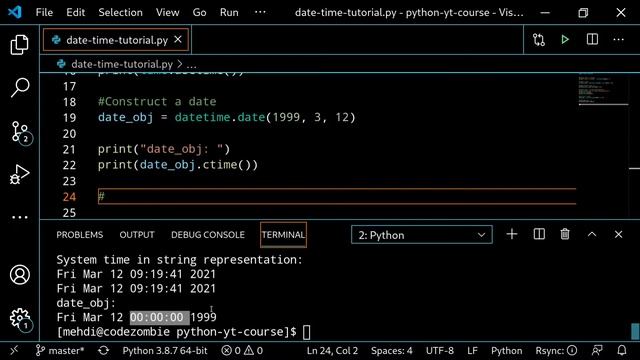Open remote window indicator in status bar
This screenshot has height=360, width=640.
click(14, 350)
